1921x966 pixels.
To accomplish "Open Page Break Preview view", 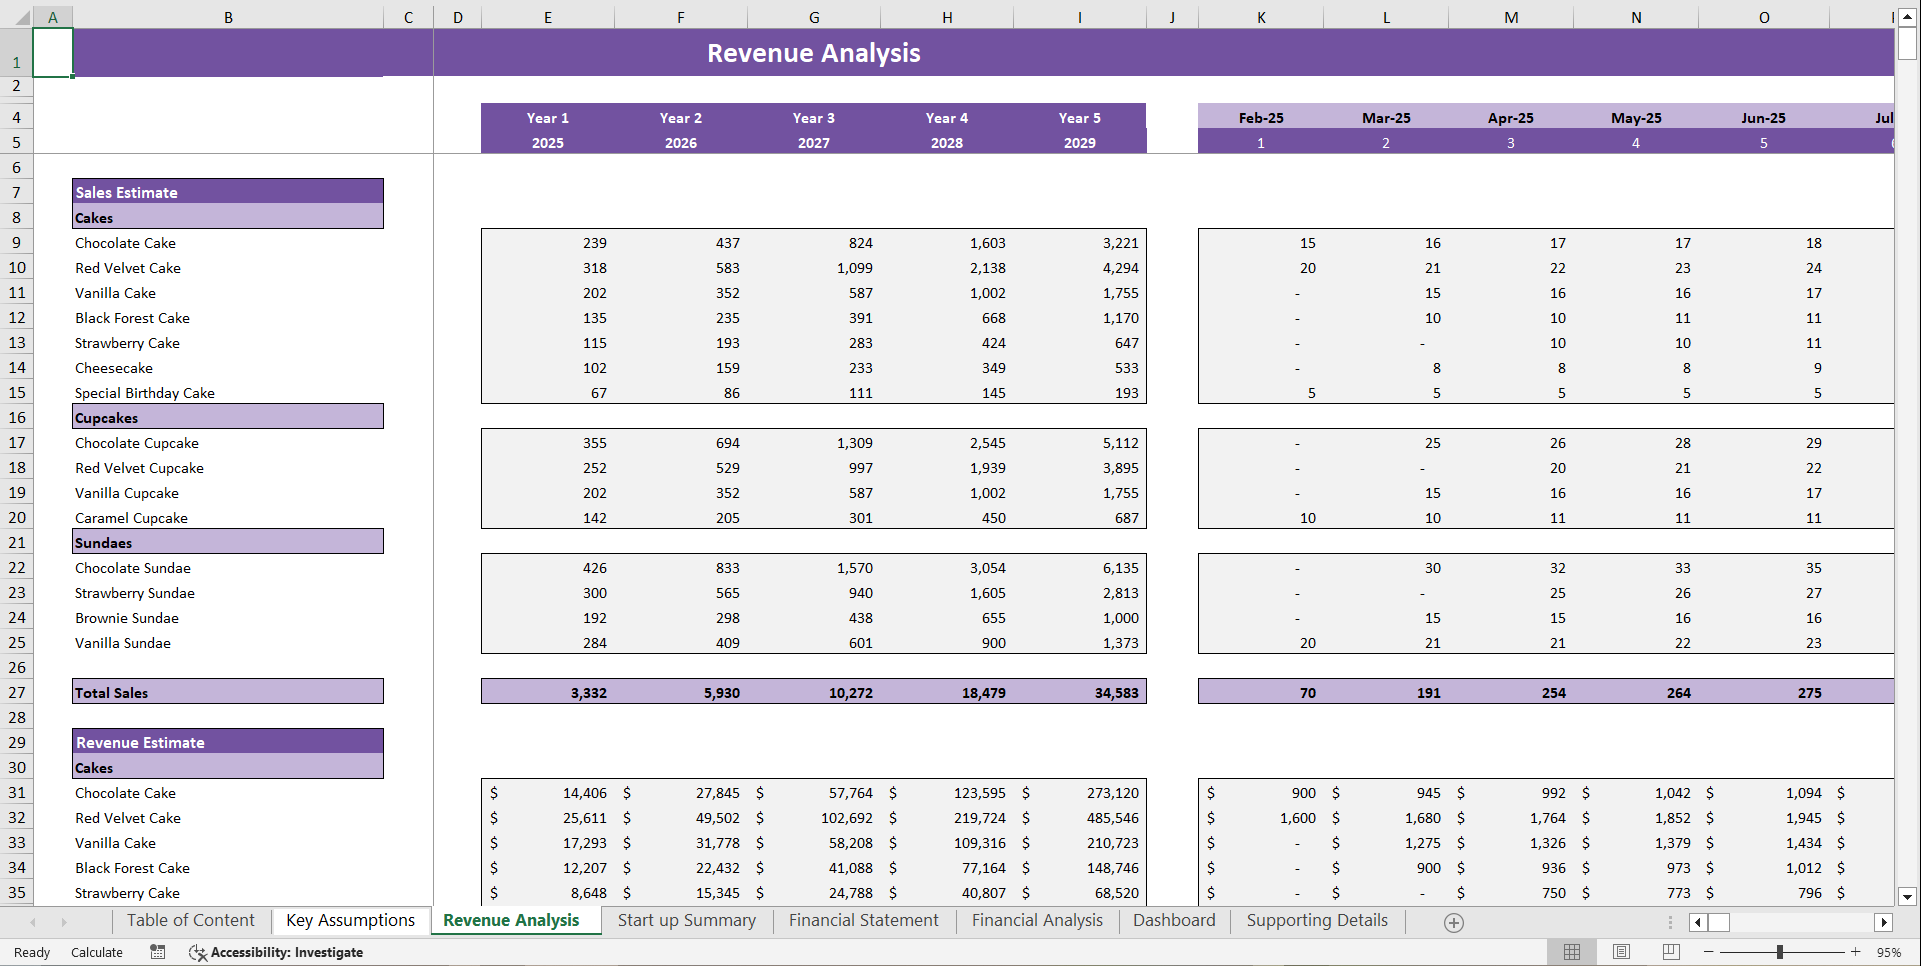I will 1669,952.
